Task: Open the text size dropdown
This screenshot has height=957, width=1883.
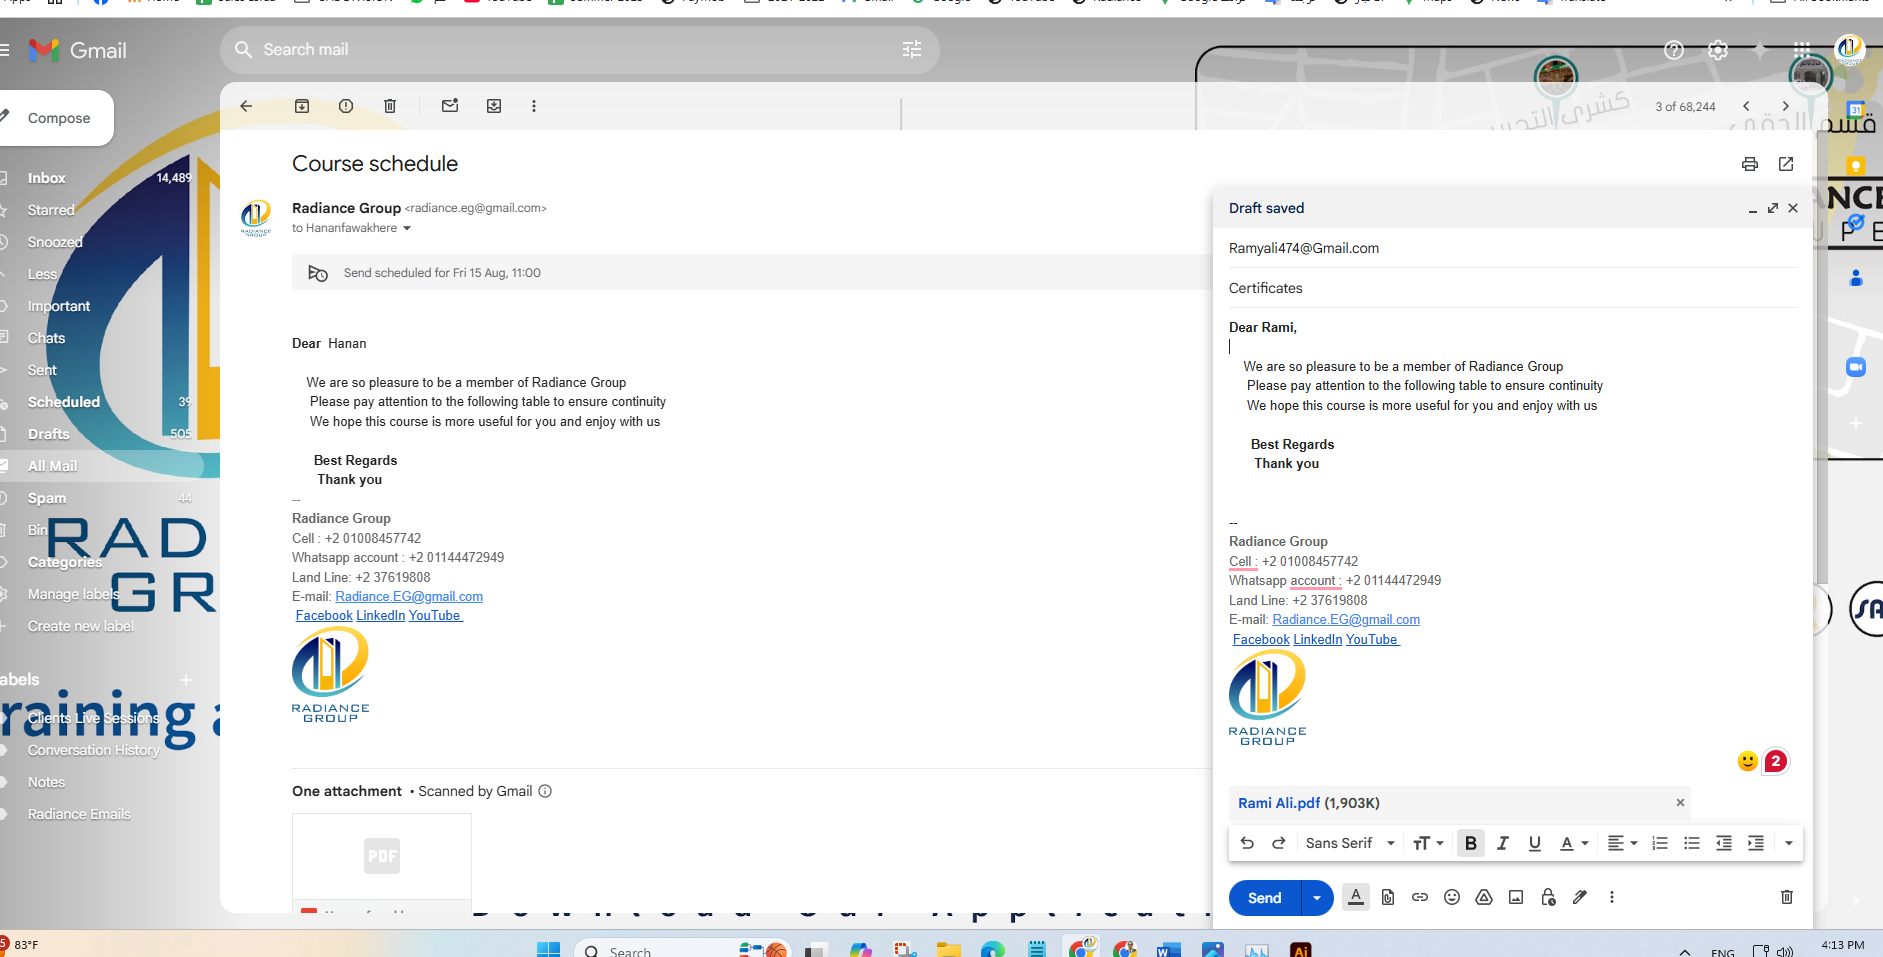Action: click(1428, 843)
